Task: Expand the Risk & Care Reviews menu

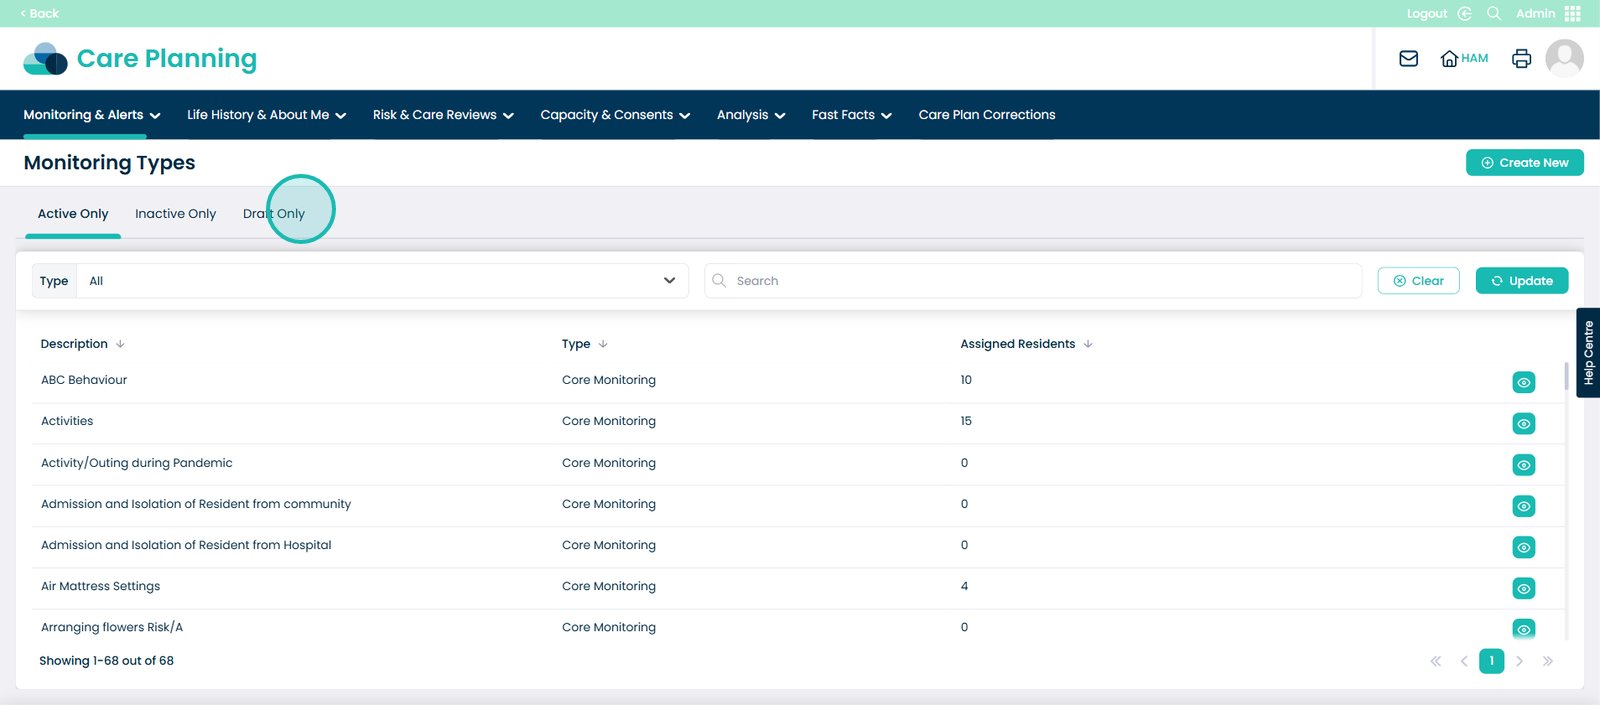Action: tap(443, 115)
